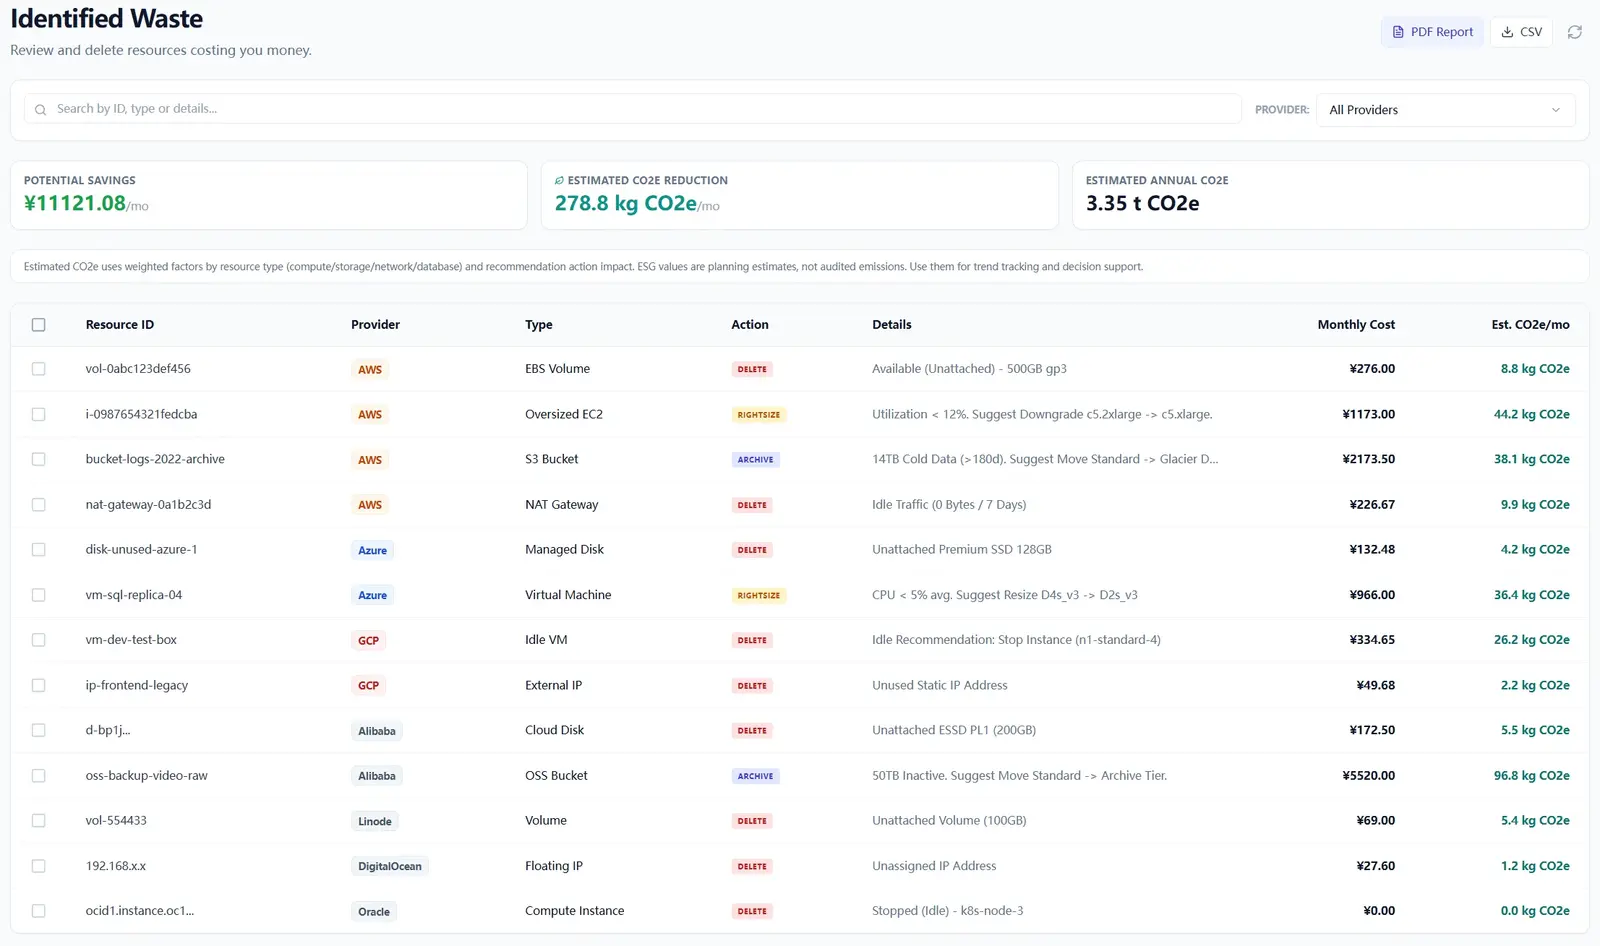Image resolution: width=1600 pixels, height=946 pixels.
Task: Click DELETE badge for vol-0abc123def456
Action: (752, 369)
